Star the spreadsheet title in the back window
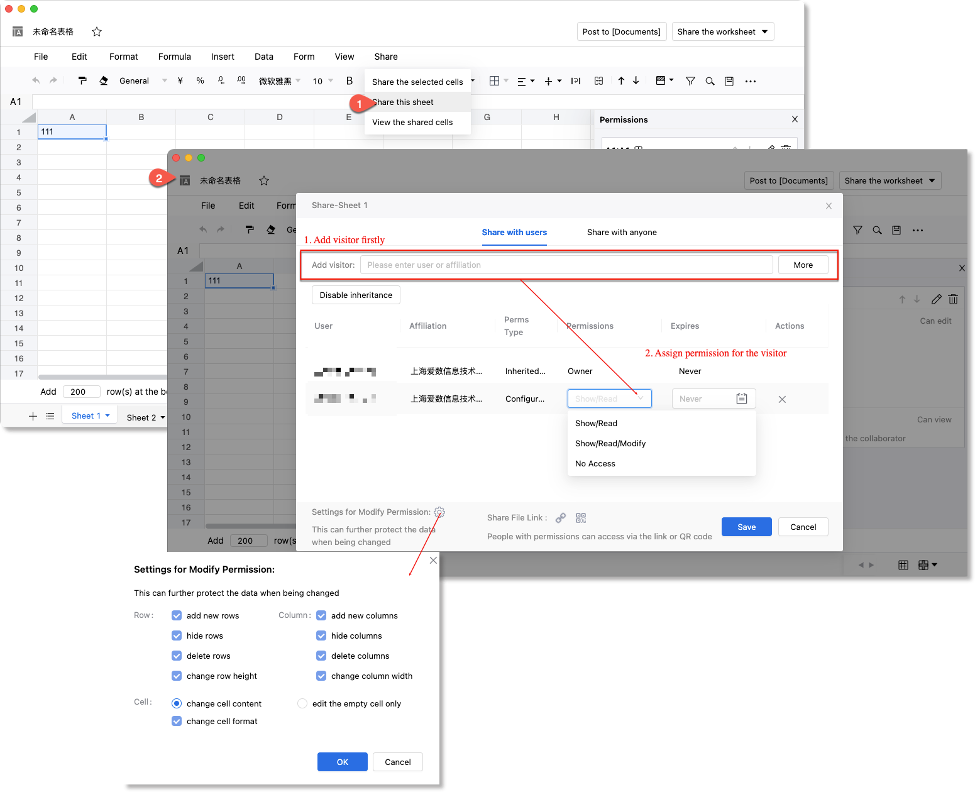976x792 pixels. click(x=97, y=32)
